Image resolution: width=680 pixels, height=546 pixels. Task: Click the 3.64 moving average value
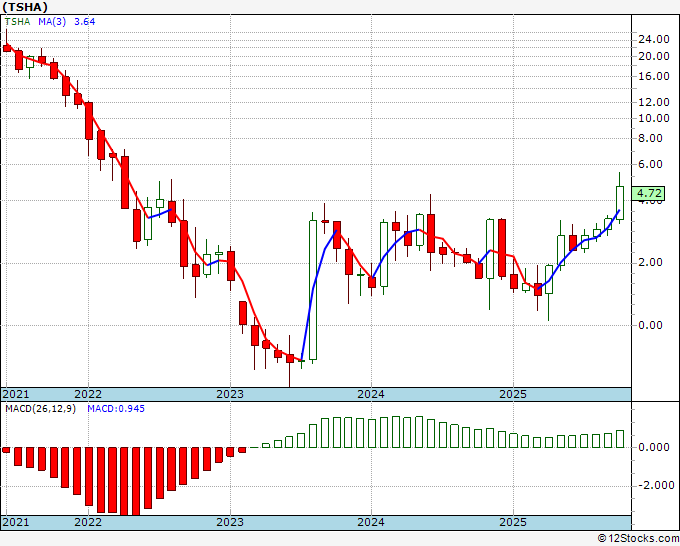tap(85, 22)
